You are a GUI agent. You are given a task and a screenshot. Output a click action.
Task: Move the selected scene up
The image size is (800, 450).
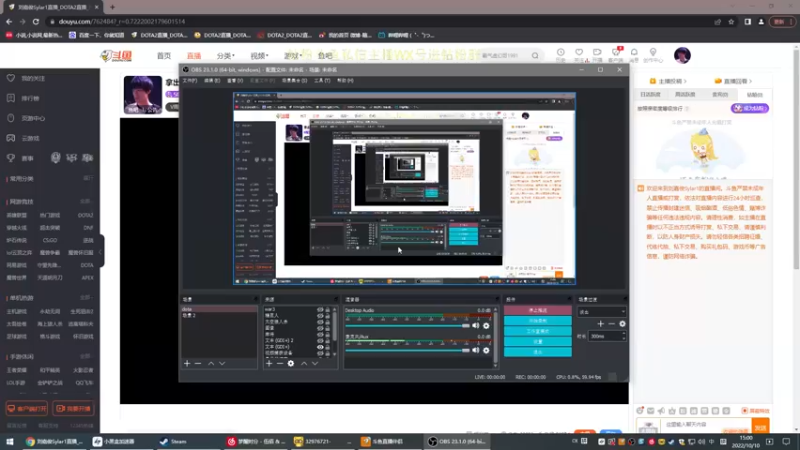coord(211,363)
